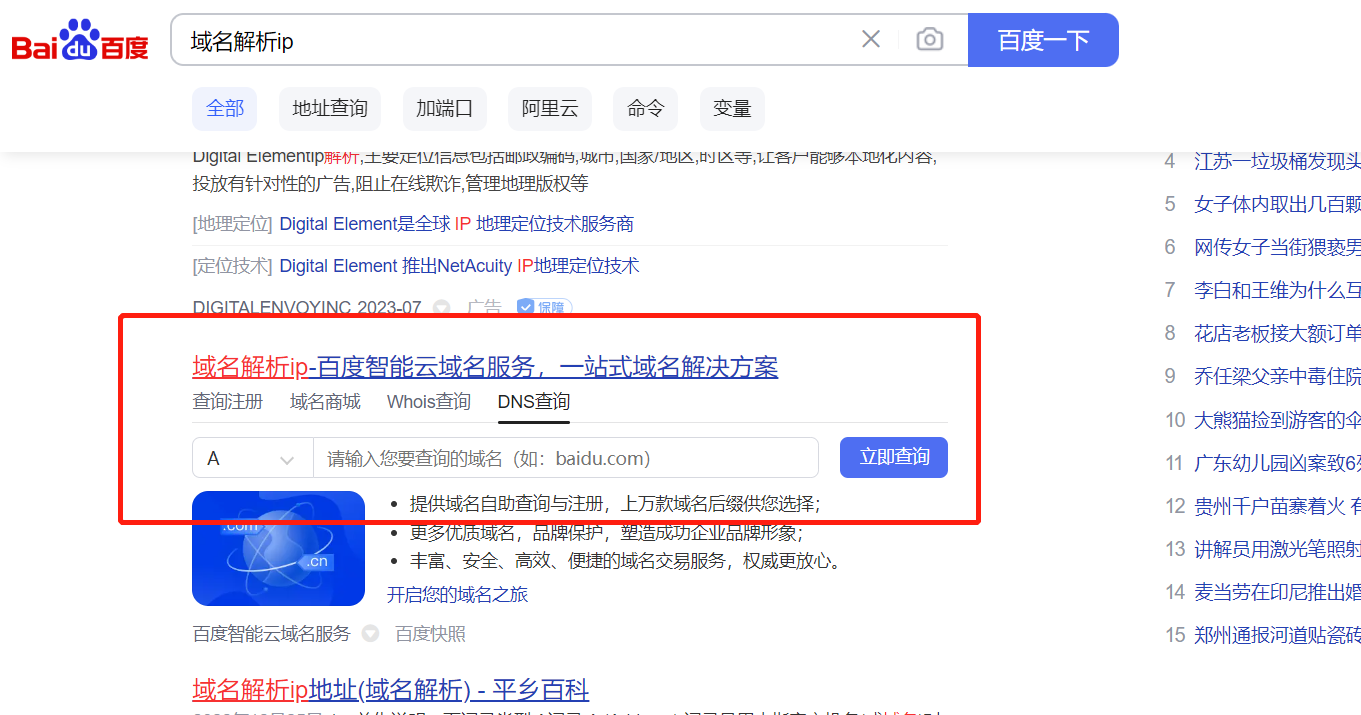Click the 提供域名自助查询与注册 bullet text
The image size is (1361, 715).
tap(615, 504)
